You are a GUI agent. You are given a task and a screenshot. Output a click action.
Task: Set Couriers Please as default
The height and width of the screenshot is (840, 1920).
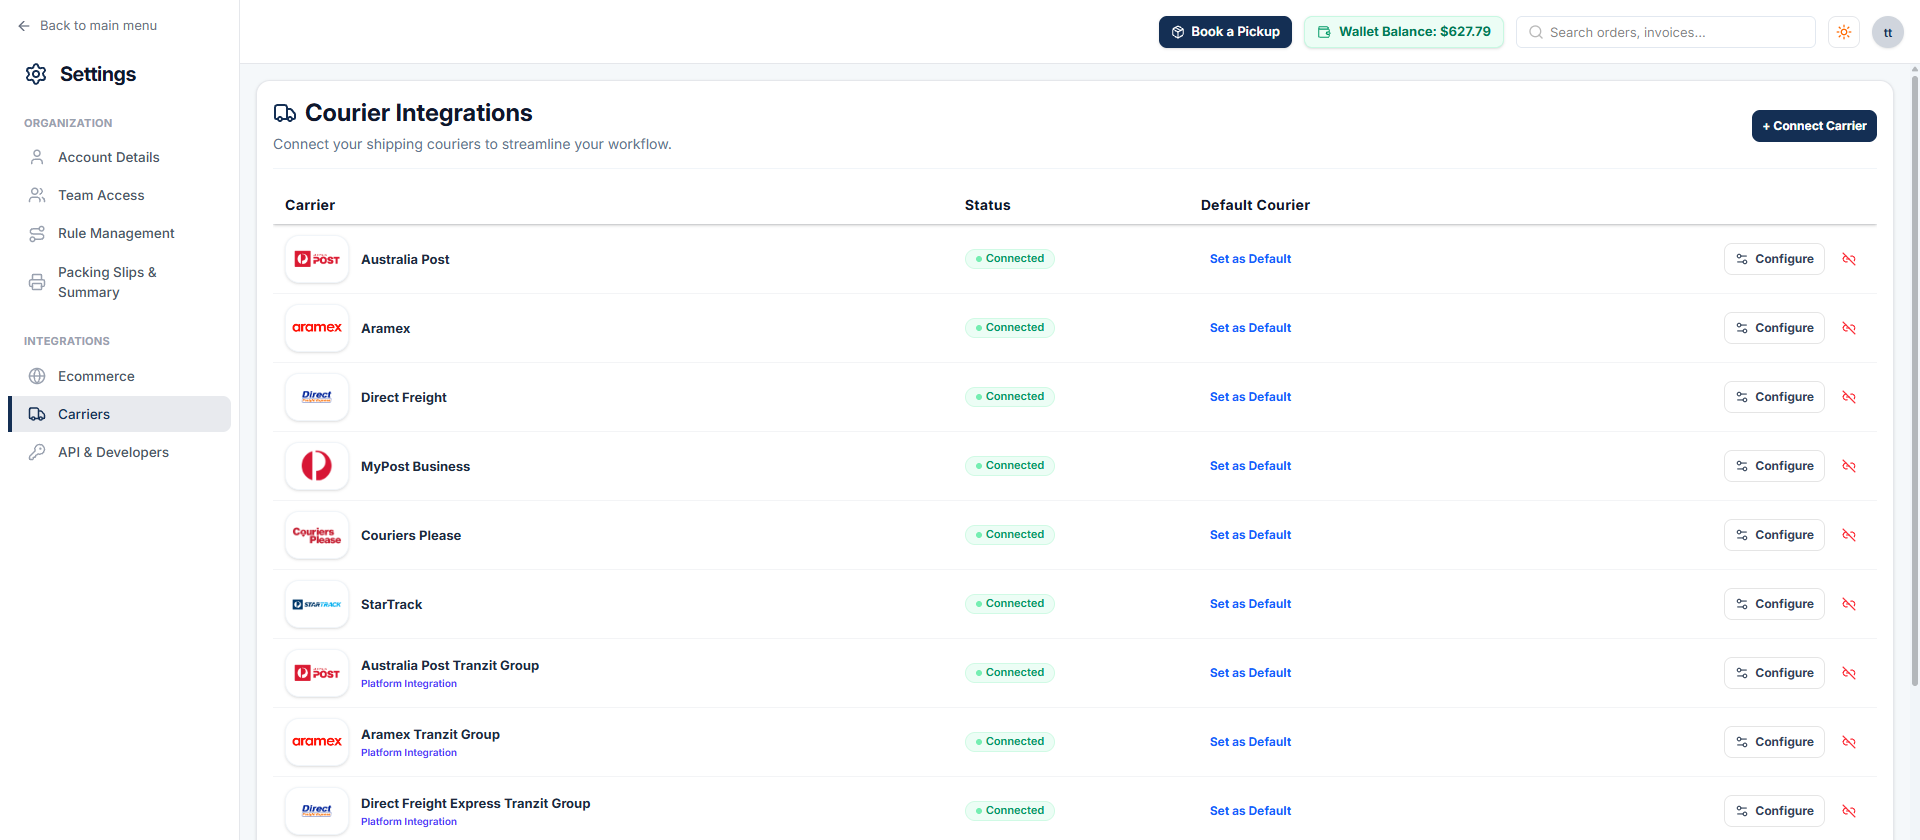[1250, 535]
